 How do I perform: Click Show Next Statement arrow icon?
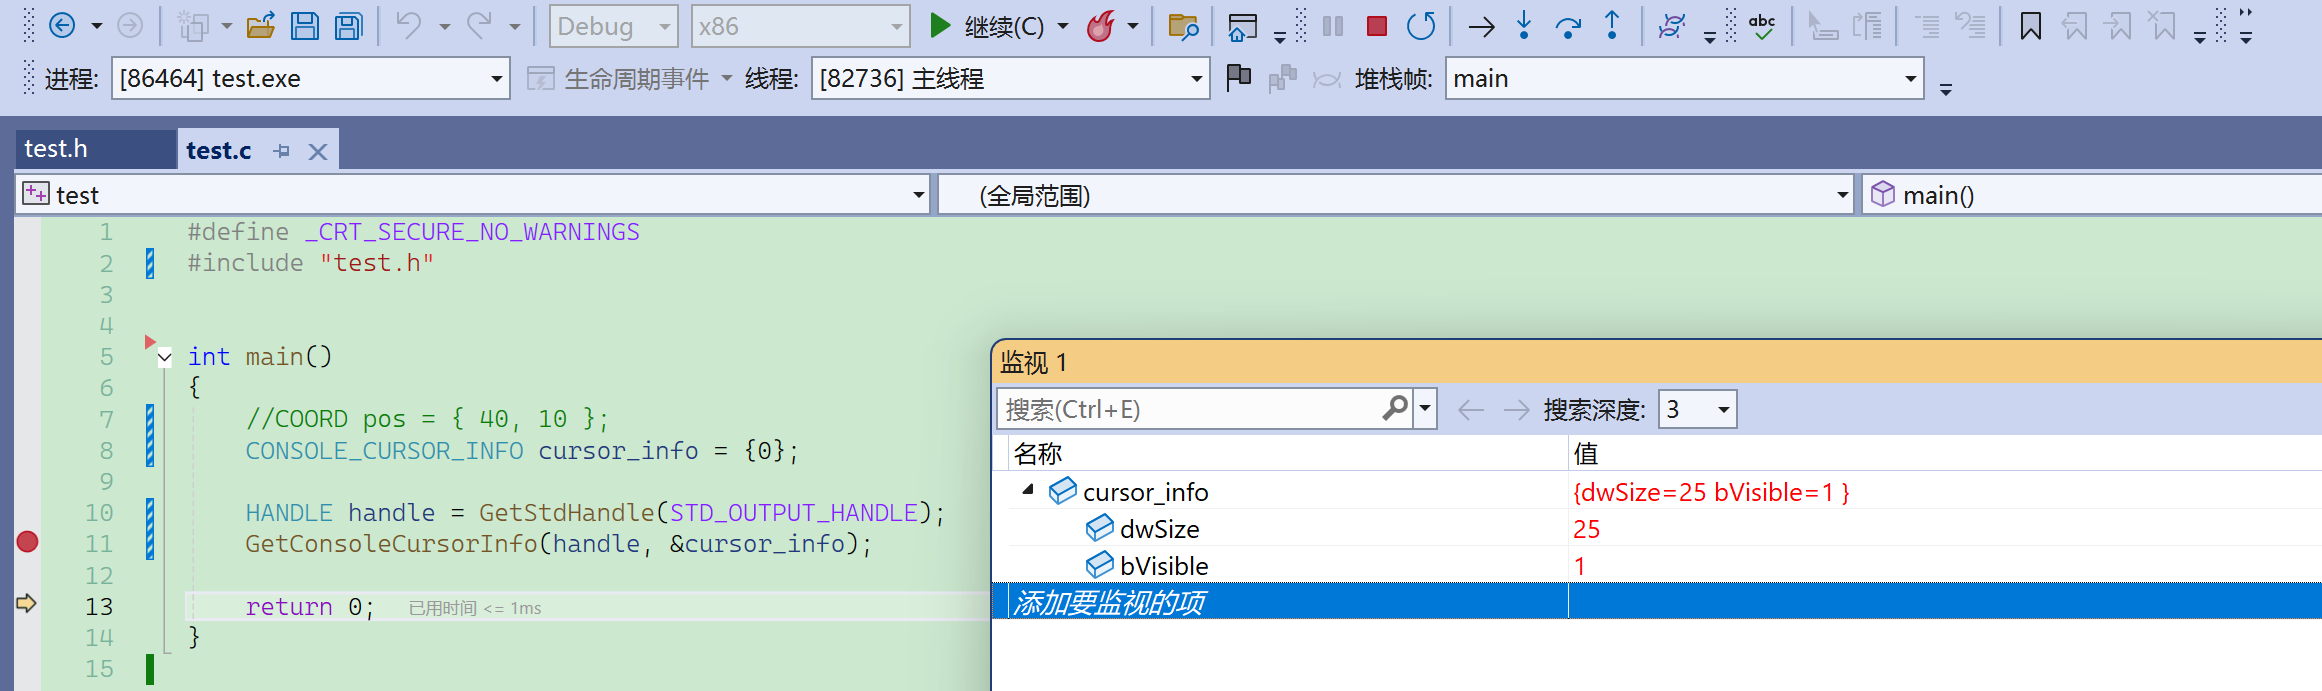pos(1481,27)
